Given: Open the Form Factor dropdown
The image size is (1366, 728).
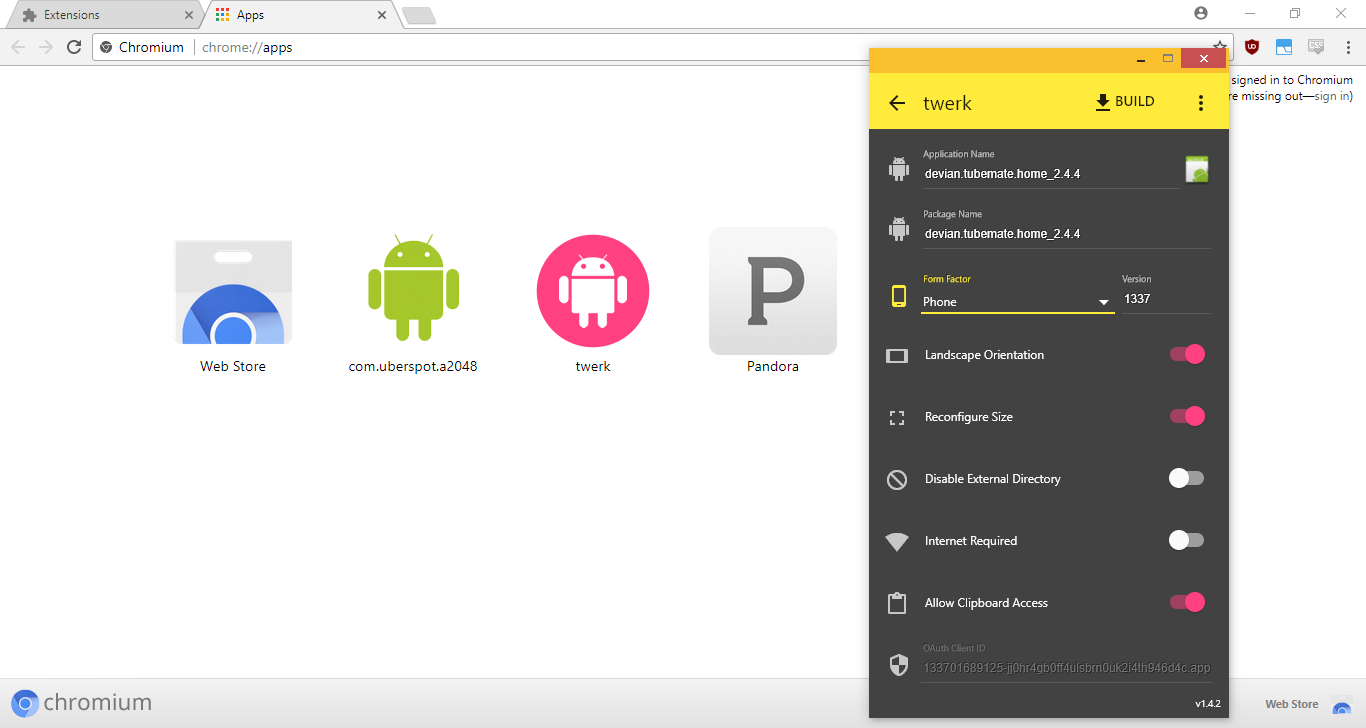Looking at the screenshot, I should click(x=1017, y=301).
